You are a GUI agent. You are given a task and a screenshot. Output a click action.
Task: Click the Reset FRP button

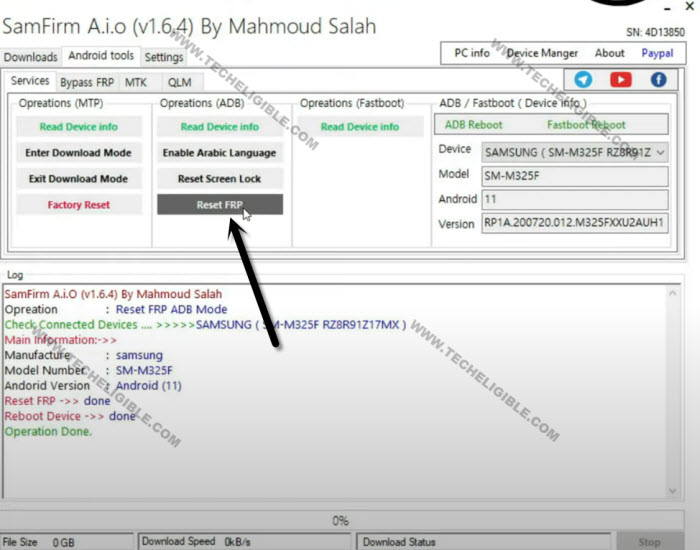click(220, 204)
